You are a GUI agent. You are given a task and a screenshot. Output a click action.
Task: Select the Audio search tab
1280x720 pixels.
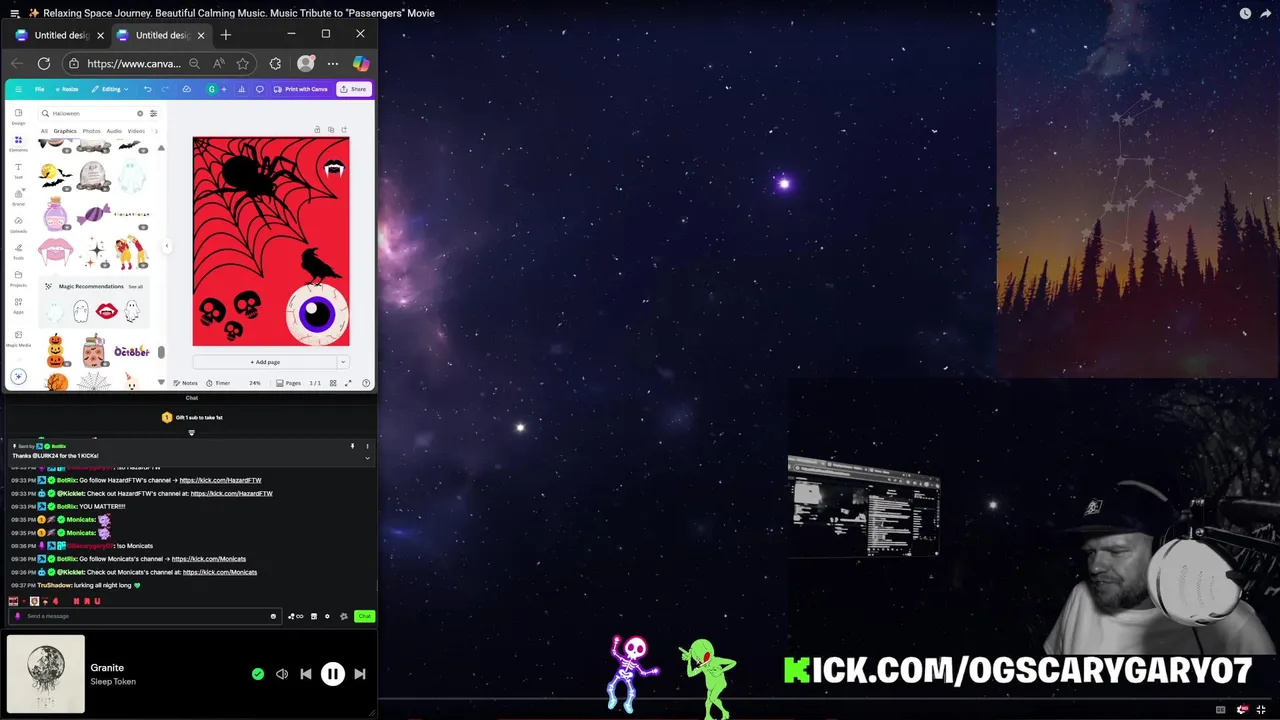tap(114, 131)
